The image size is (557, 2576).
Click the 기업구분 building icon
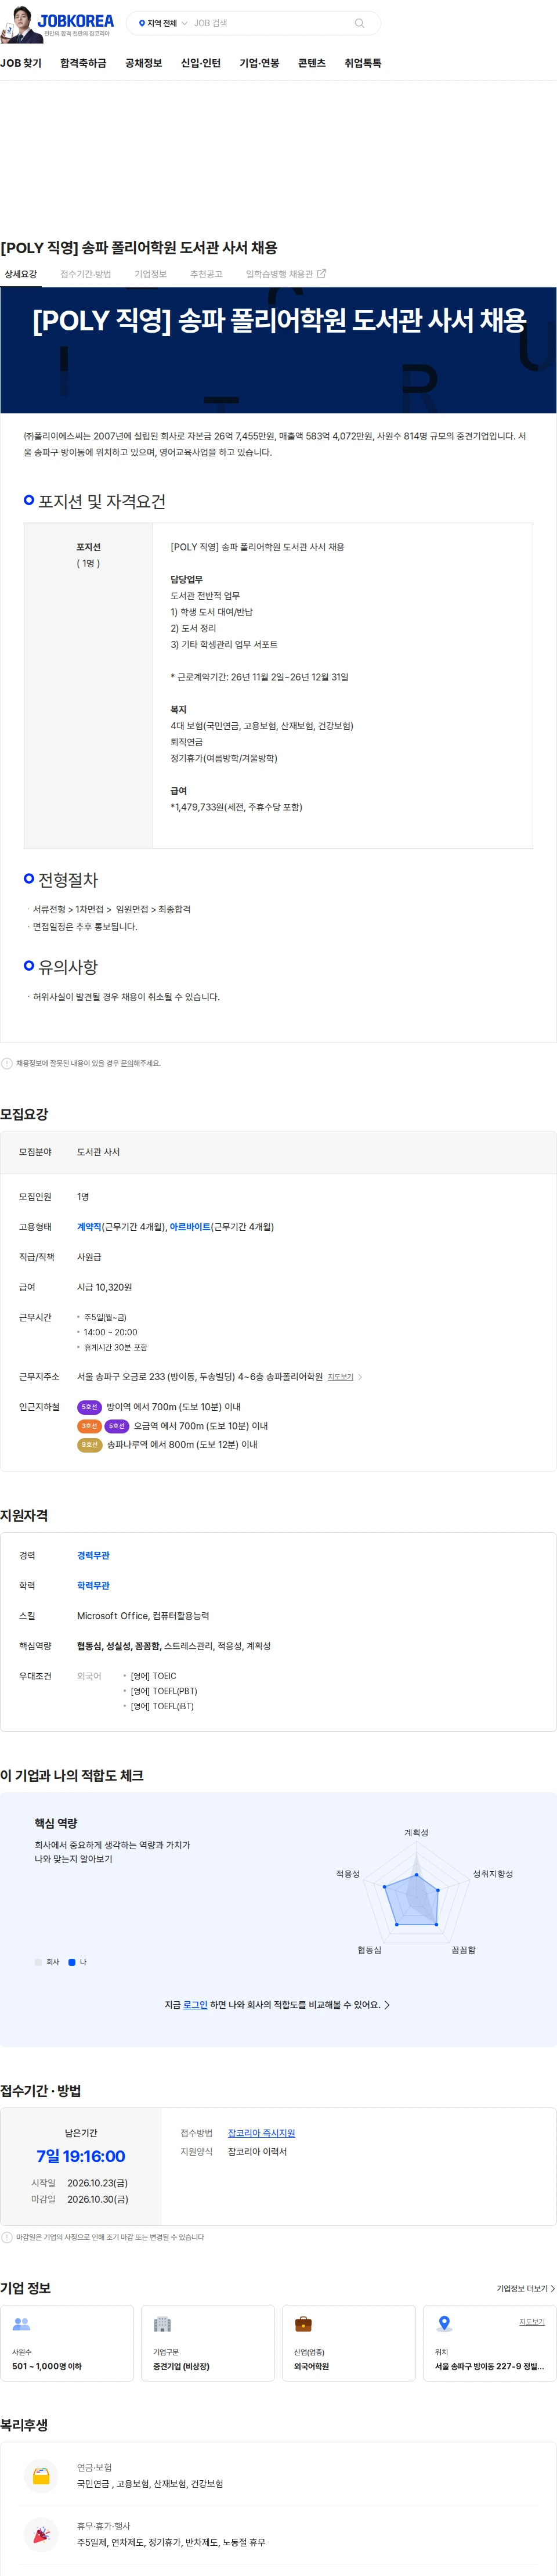pos(162,2324)
